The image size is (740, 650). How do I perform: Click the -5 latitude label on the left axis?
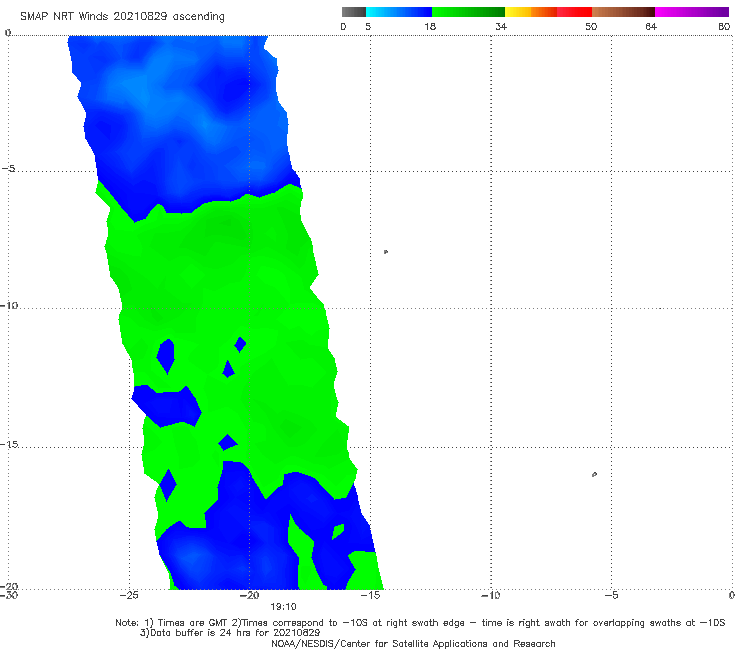click(x=8, y=169)
